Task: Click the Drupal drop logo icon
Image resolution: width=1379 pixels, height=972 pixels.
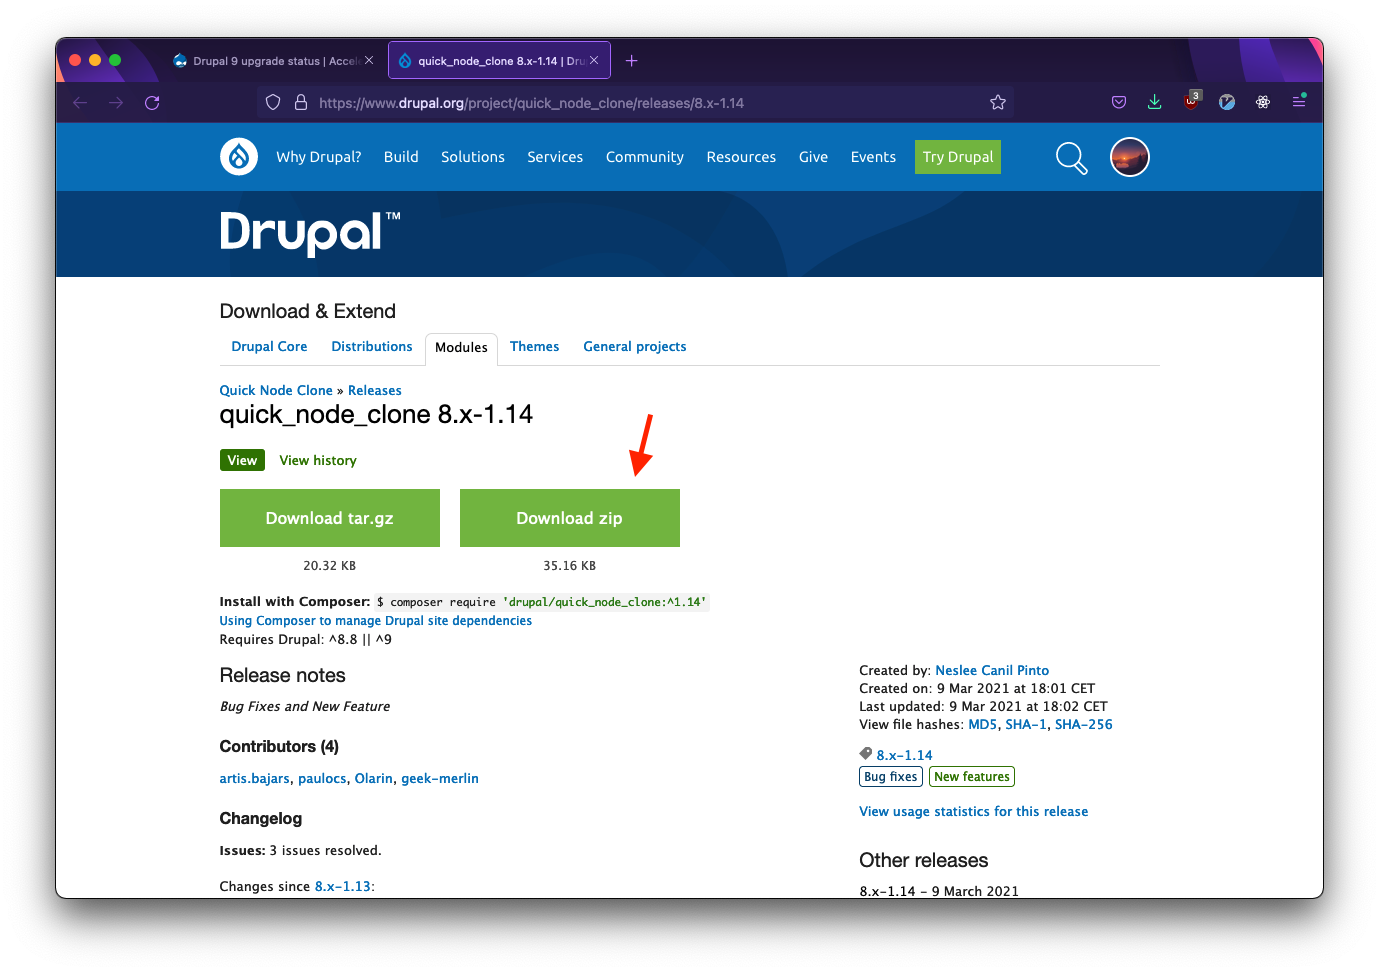Action: (239, 157)
